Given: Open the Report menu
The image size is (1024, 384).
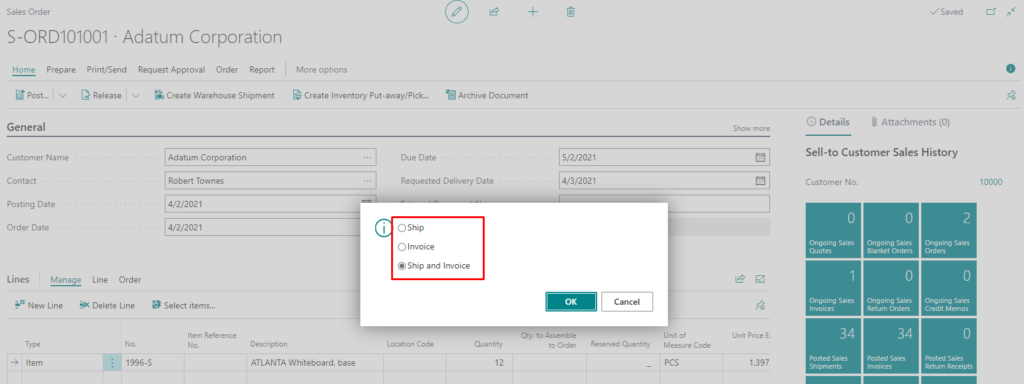Looking at the screenshot, I should click(x=261, y=69).
